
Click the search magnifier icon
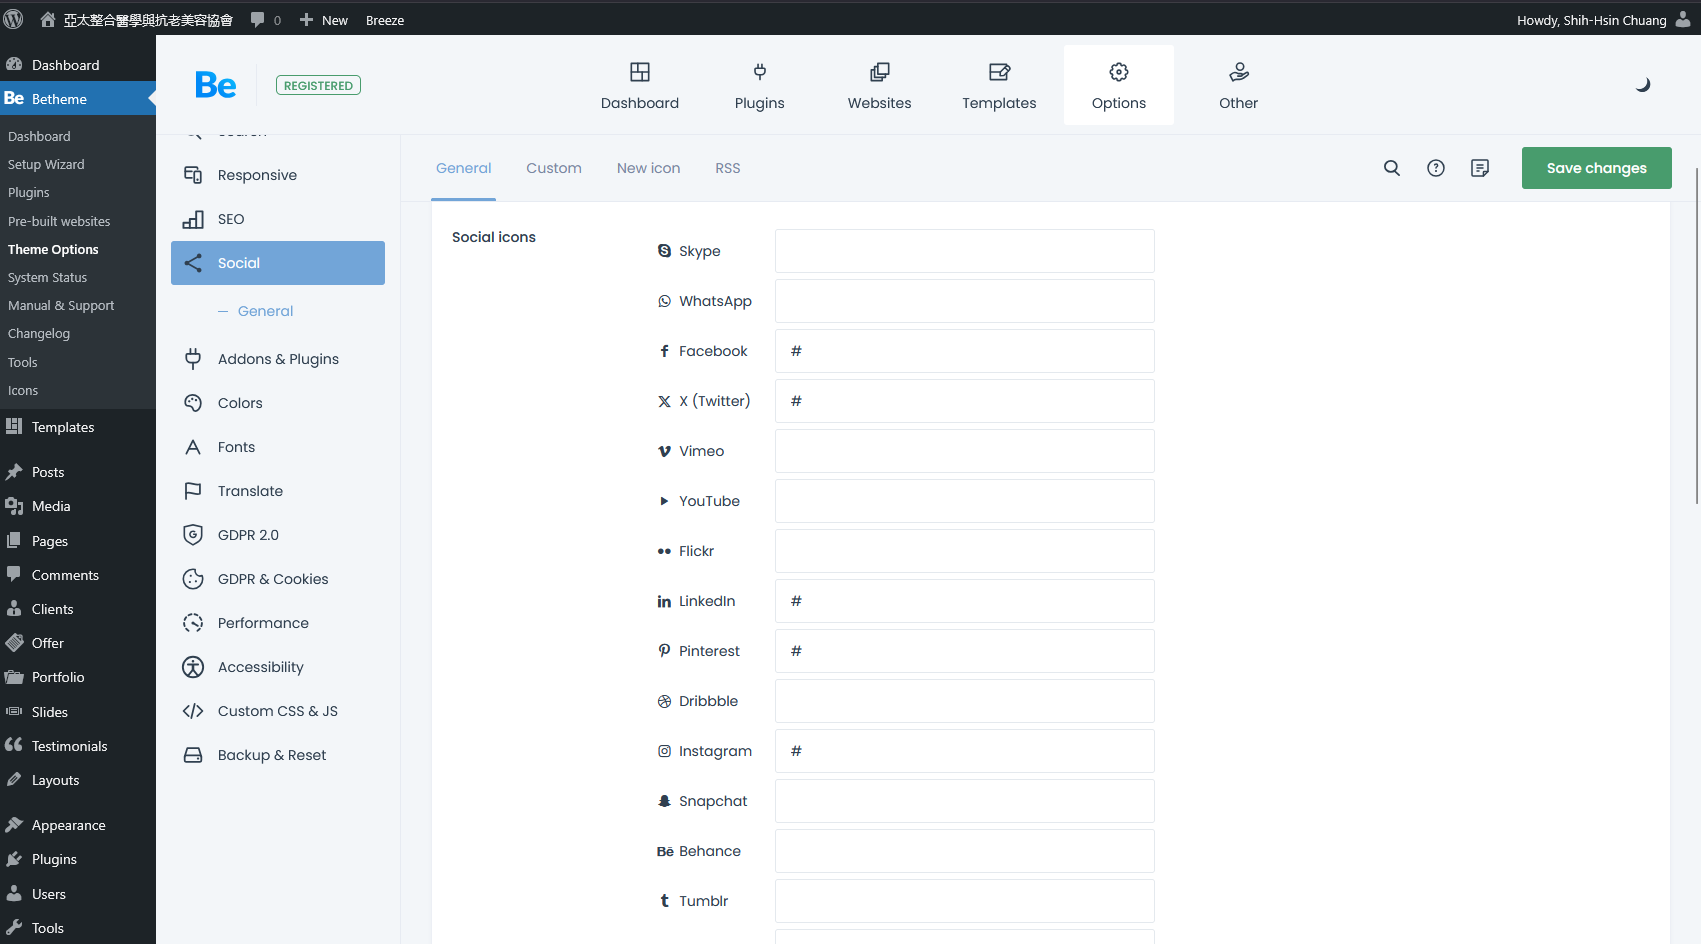pos(1391,168)
